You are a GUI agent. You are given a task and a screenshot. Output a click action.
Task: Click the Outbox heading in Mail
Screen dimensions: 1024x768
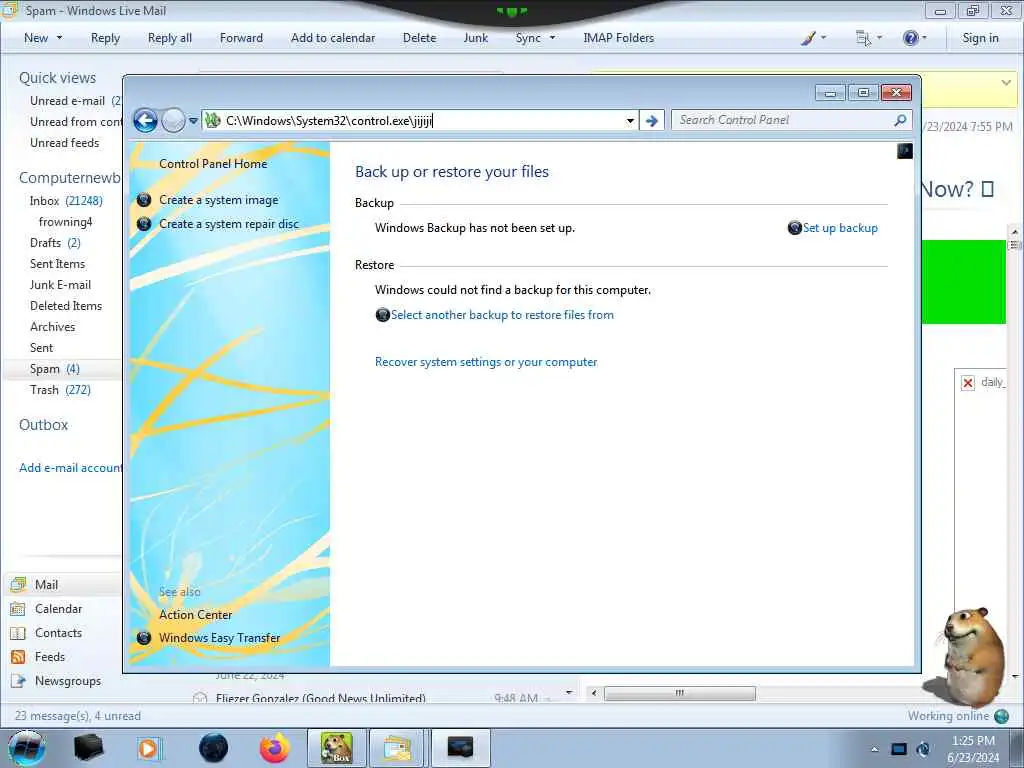click(44, 424)
